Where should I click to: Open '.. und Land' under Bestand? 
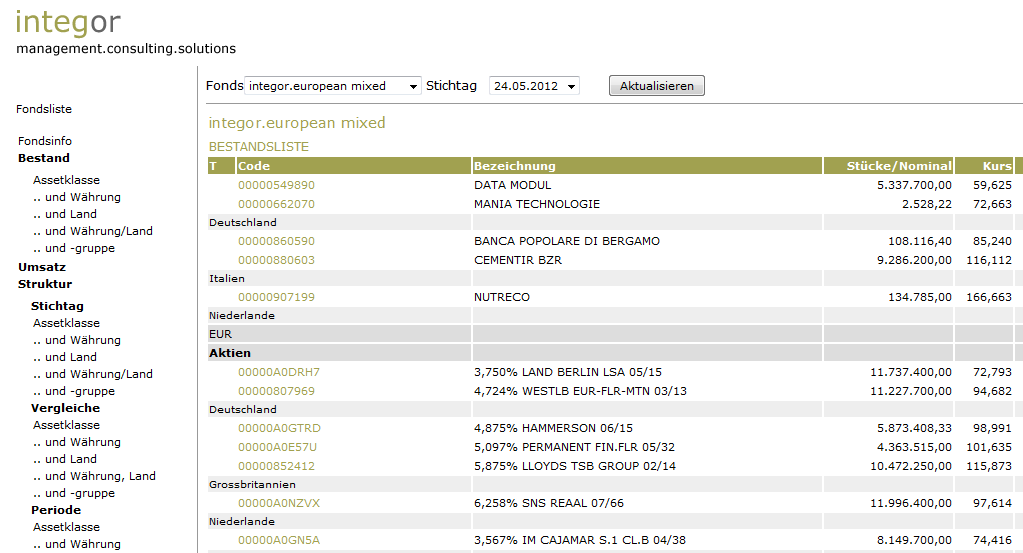65,214
